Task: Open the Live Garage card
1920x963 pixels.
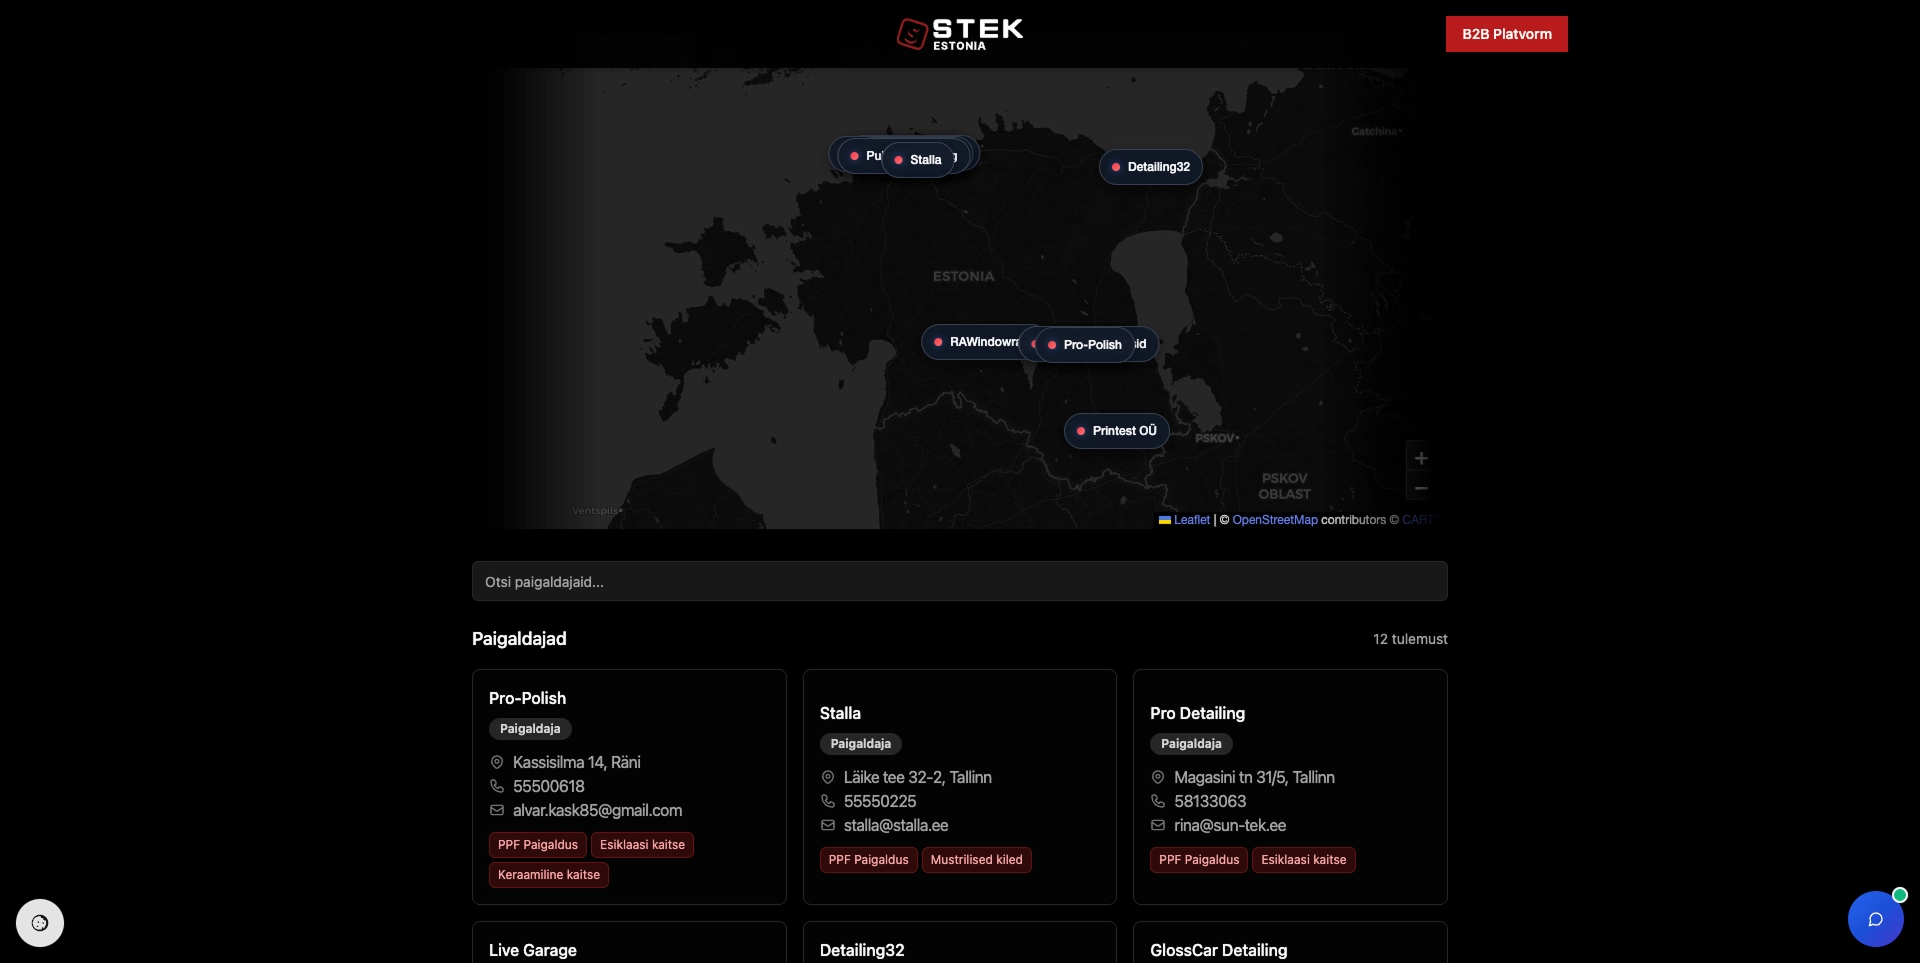Action: [629, 943]
